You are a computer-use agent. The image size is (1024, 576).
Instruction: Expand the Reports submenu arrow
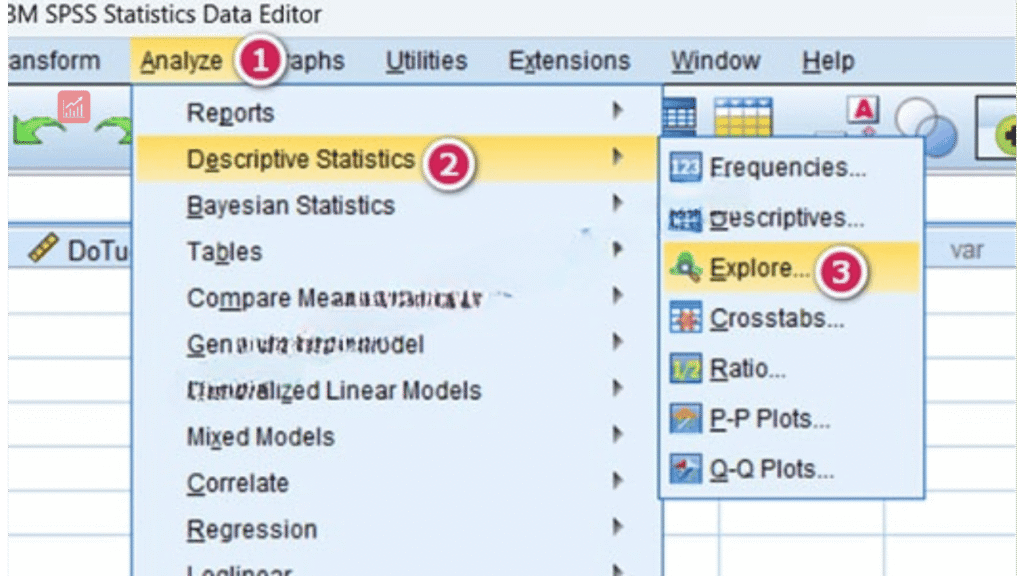coord(618,111)
